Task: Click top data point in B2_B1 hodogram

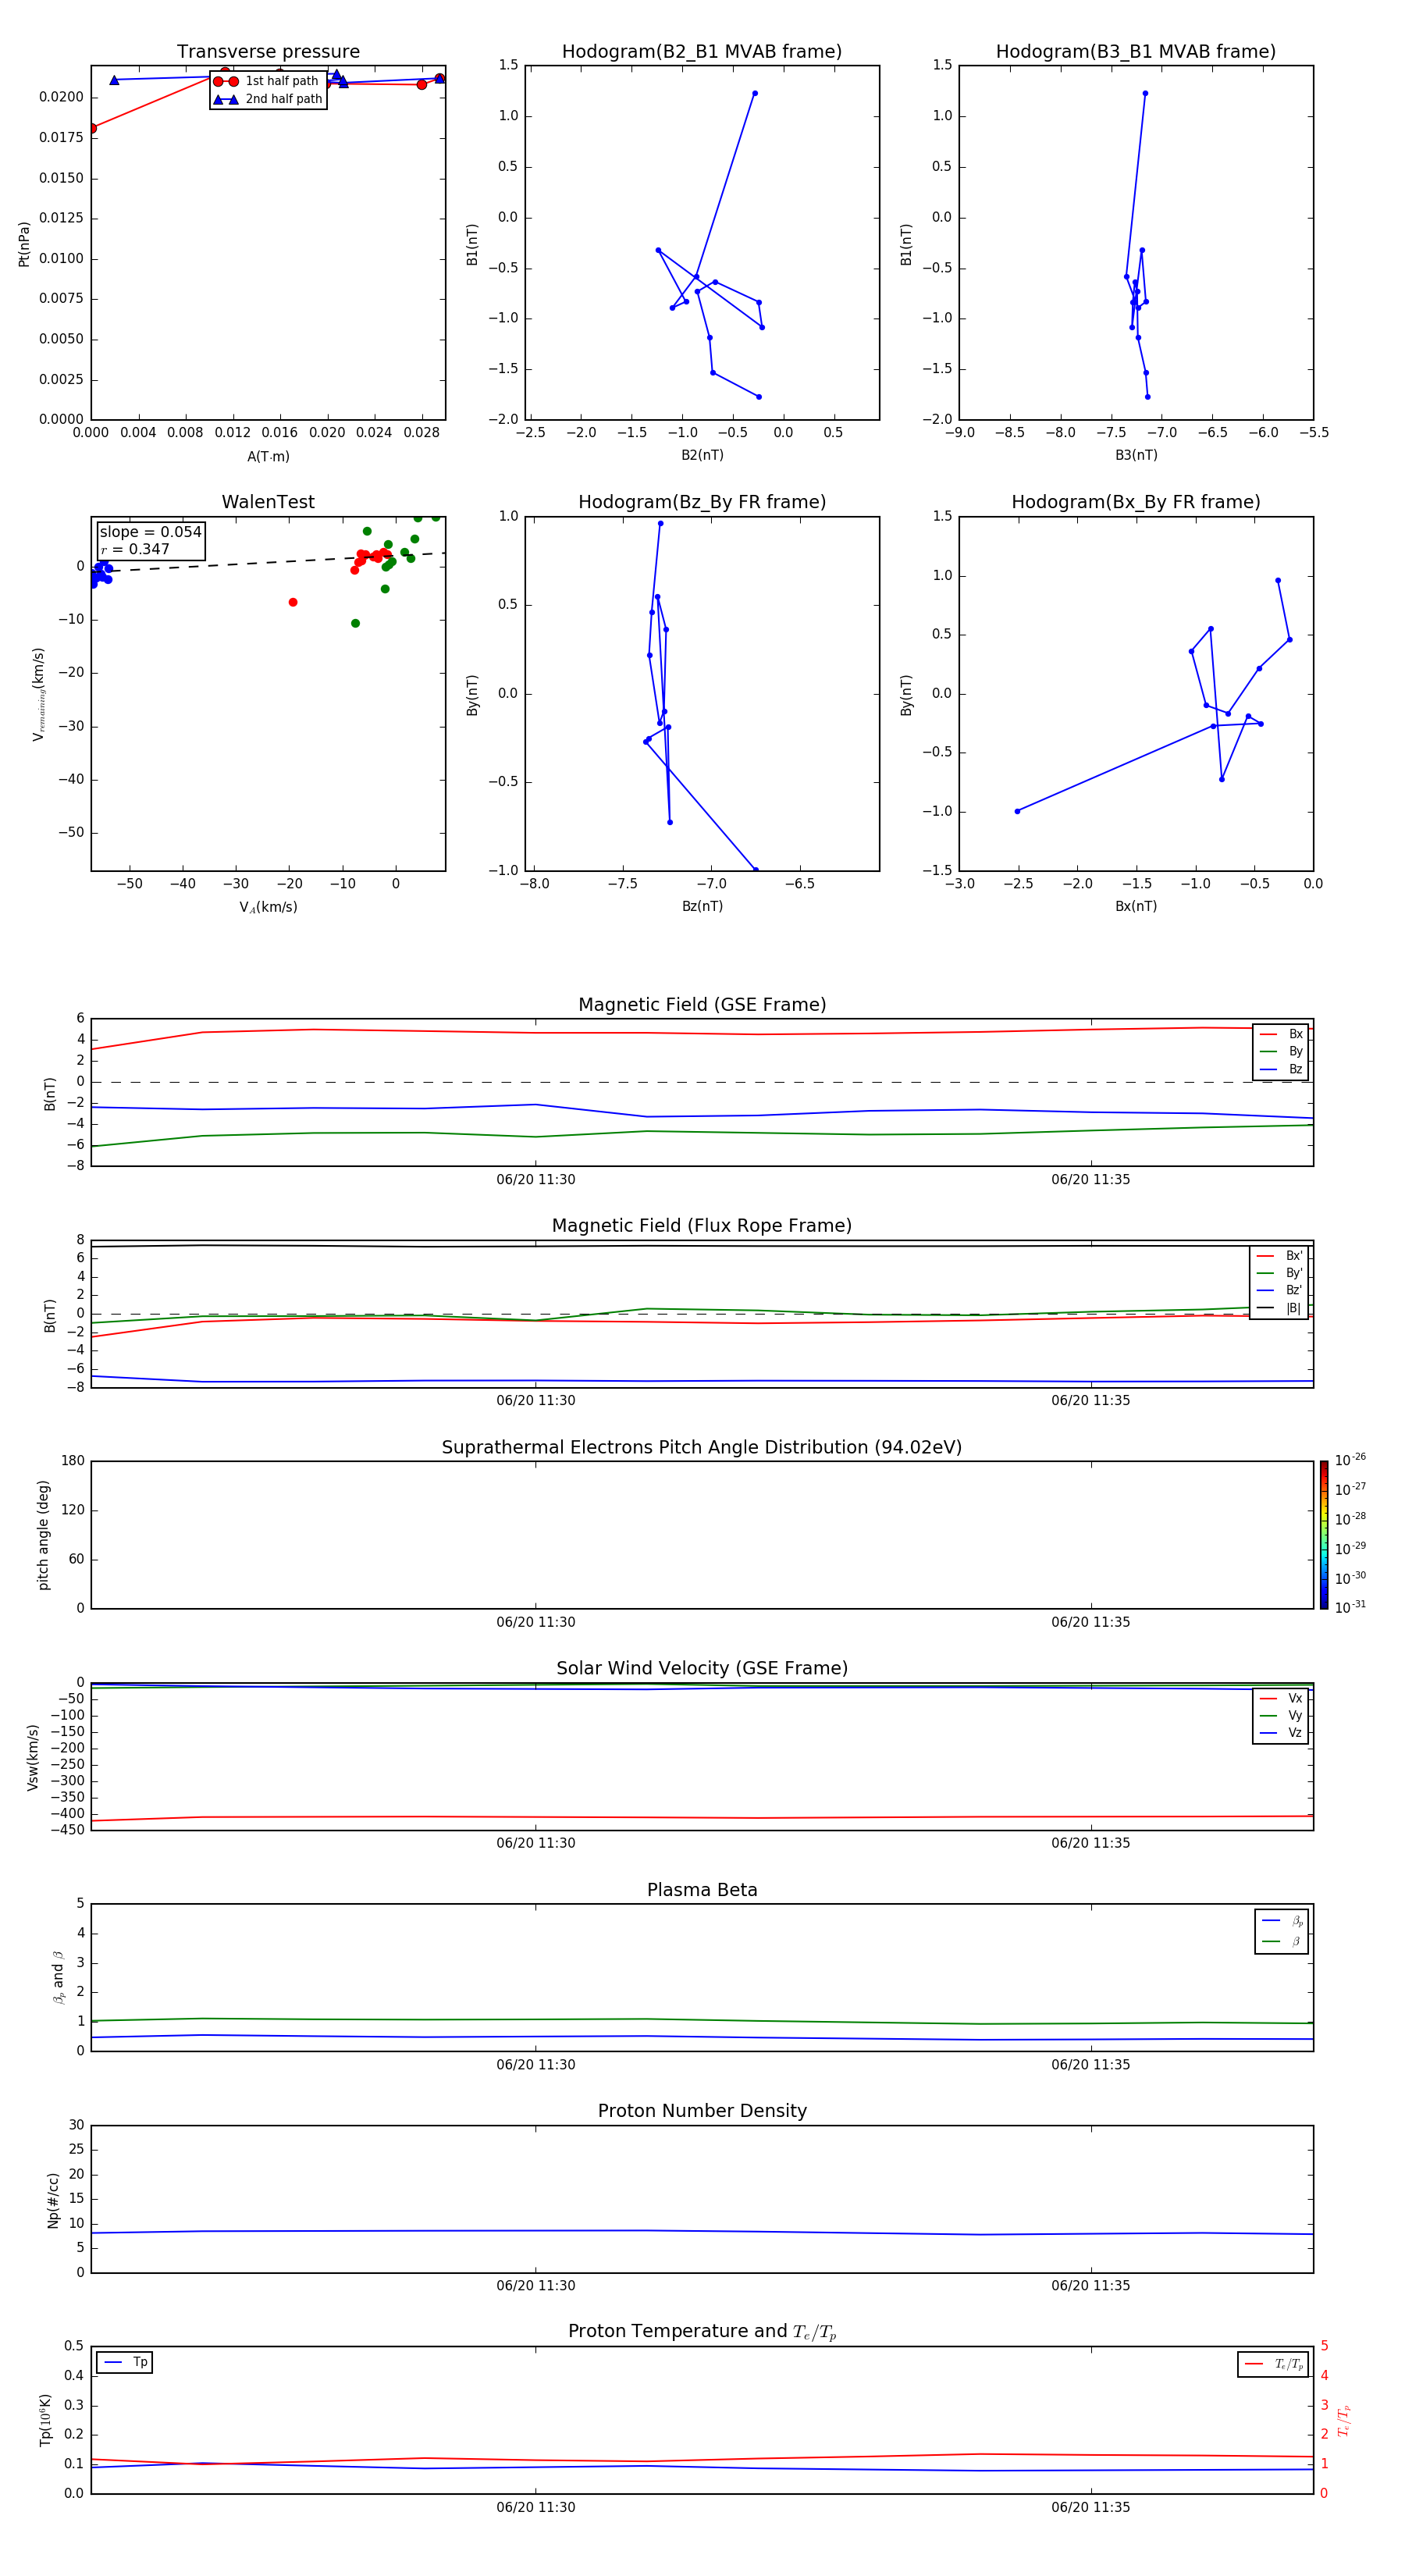Action: pos(755,93)
